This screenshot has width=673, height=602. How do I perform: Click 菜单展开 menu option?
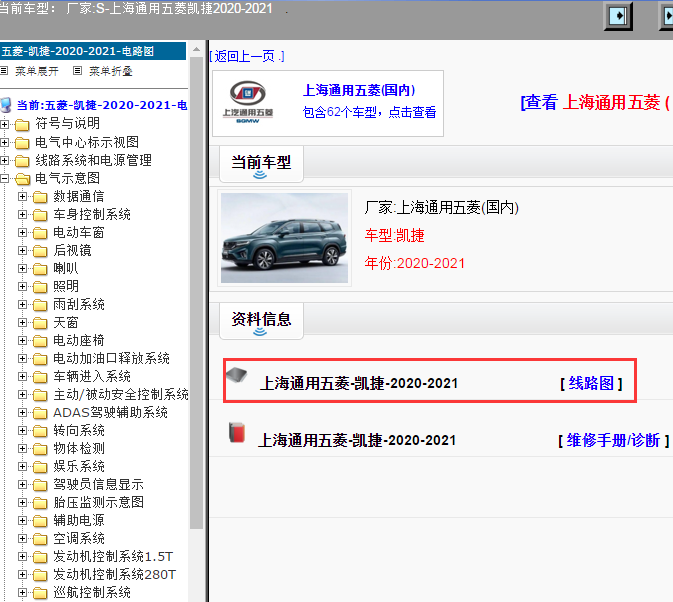pyautogui.click(x=36, y=71)
